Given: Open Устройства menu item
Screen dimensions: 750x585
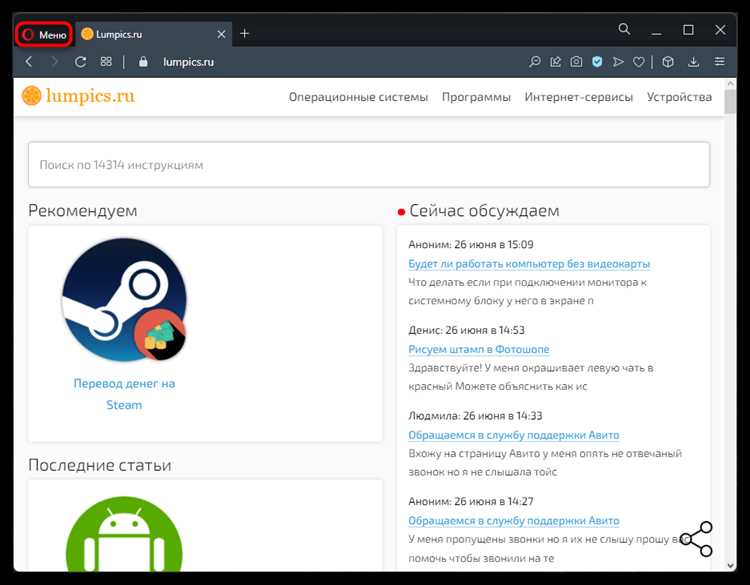Looking at the screenshot, I should tap(679, 97).
